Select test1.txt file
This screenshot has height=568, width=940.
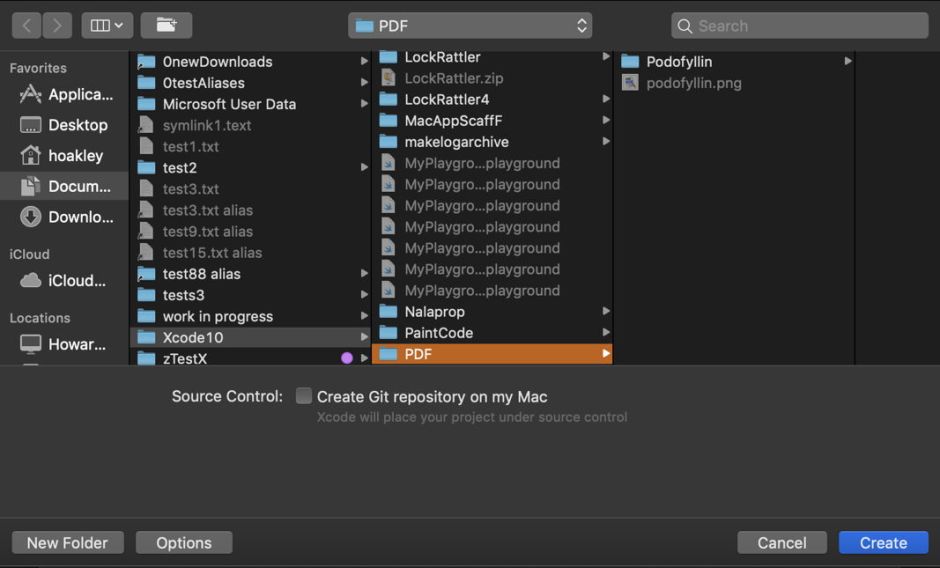point(251,146)
